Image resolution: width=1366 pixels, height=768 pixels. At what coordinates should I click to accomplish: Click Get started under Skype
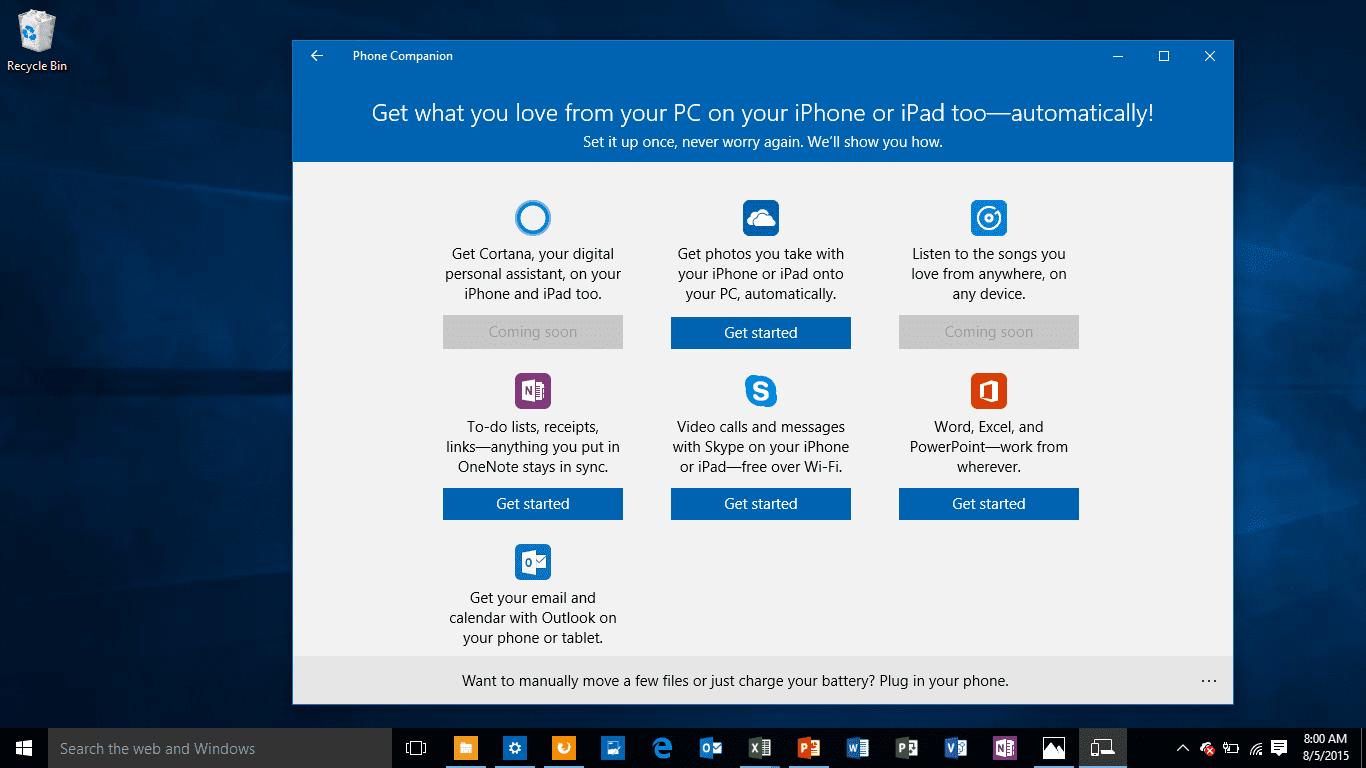761,504
